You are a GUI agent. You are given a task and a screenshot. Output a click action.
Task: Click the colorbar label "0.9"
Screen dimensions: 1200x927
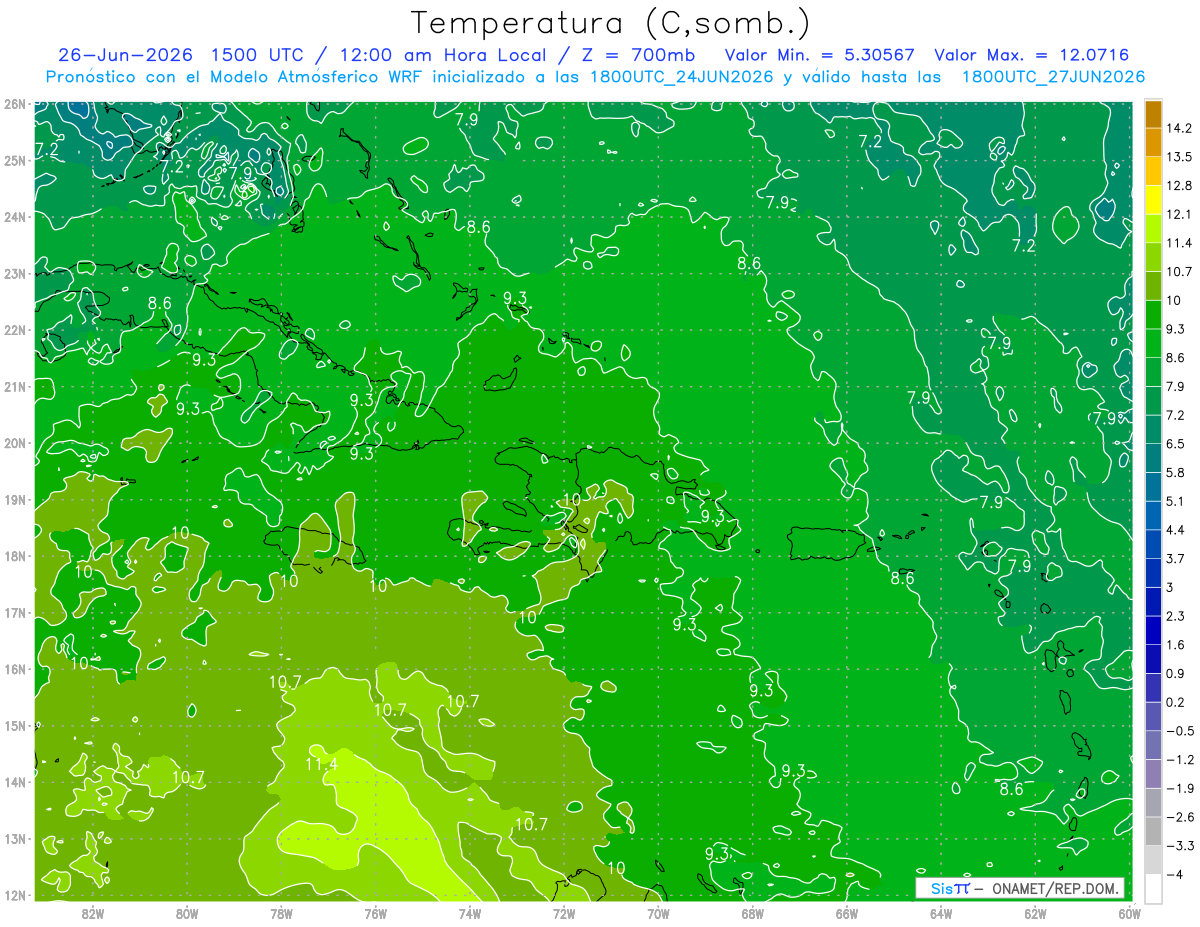(1176, 673)
